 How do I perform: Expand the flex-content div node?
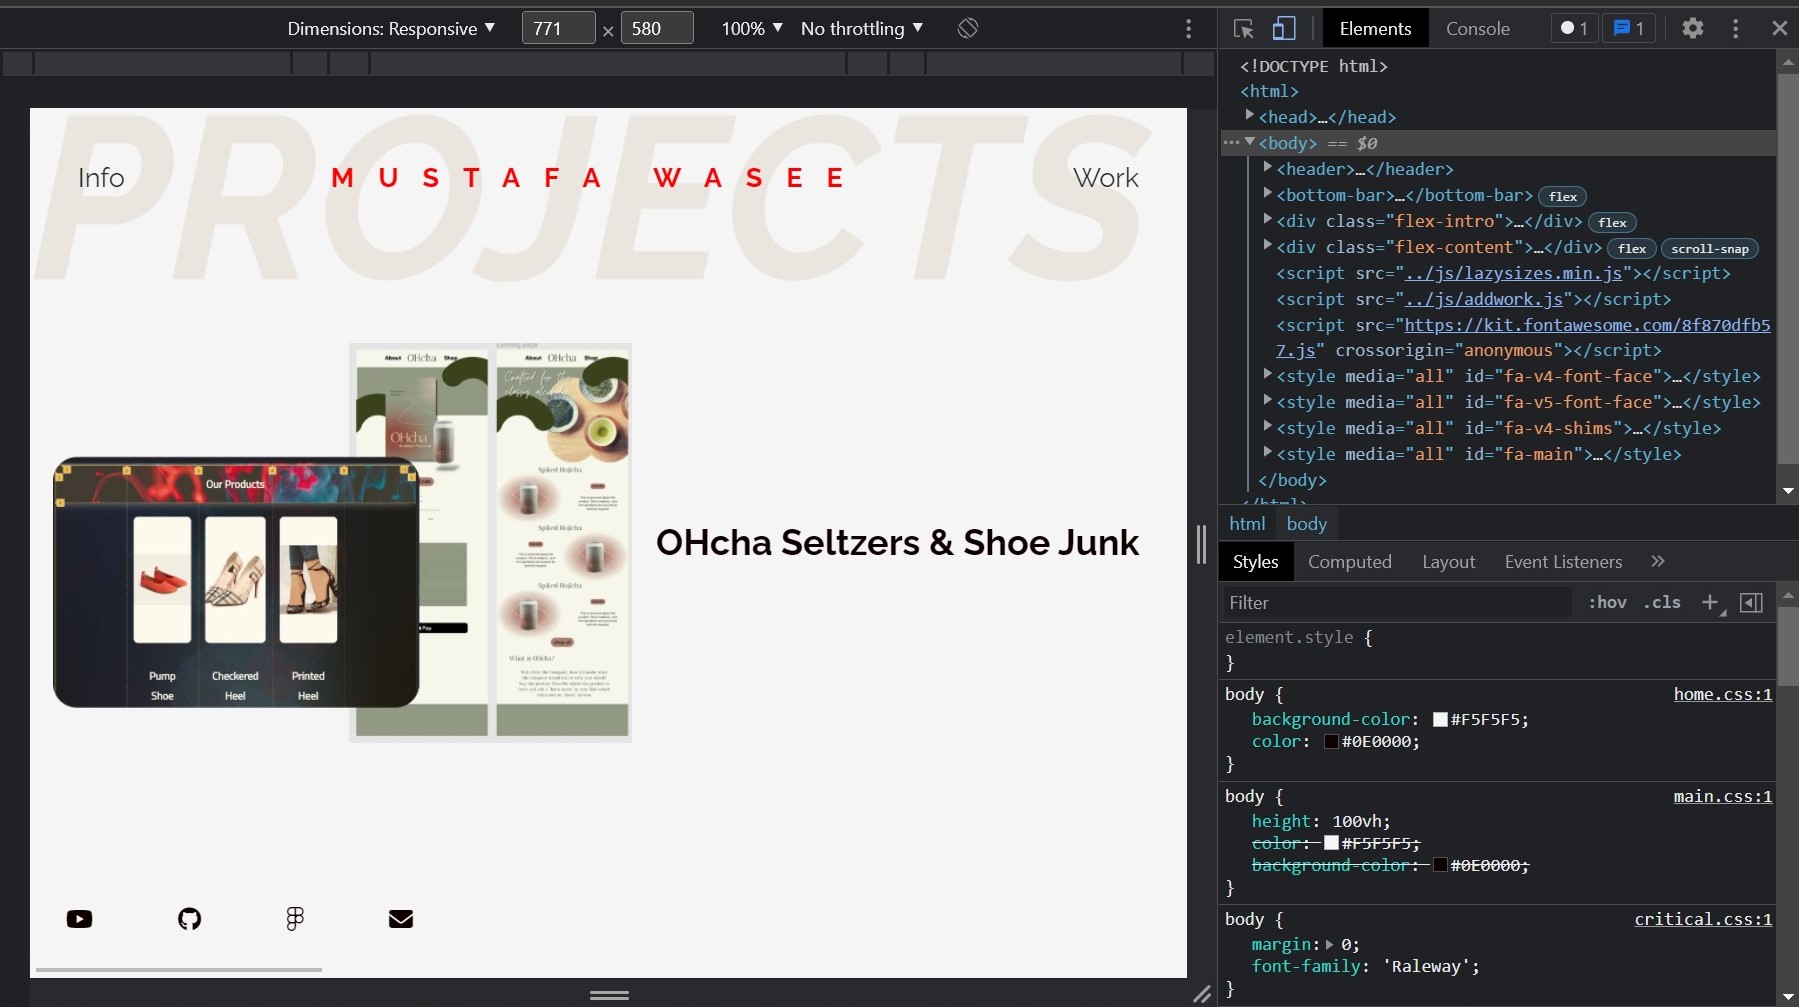pyautogui.click(x=1267, y=245)
